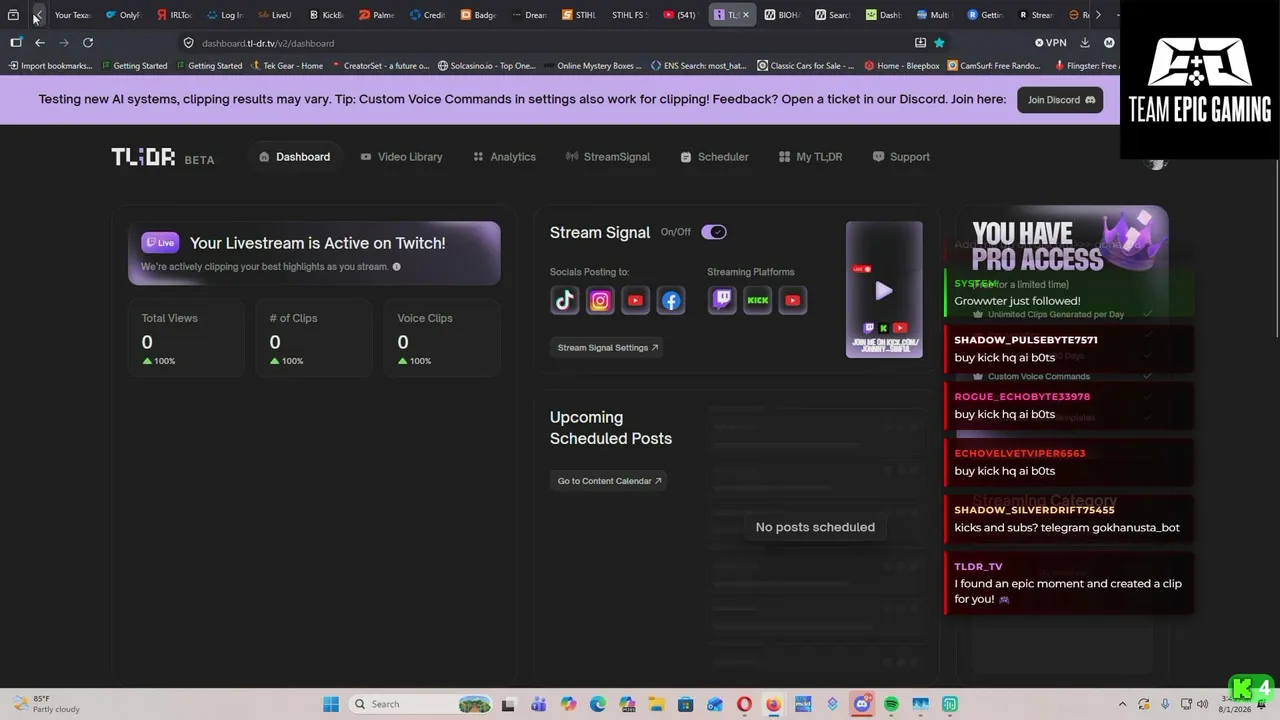Open the Scheduler nav item
The height and width of the screenshot is (720, 1280).
[714, 157]
